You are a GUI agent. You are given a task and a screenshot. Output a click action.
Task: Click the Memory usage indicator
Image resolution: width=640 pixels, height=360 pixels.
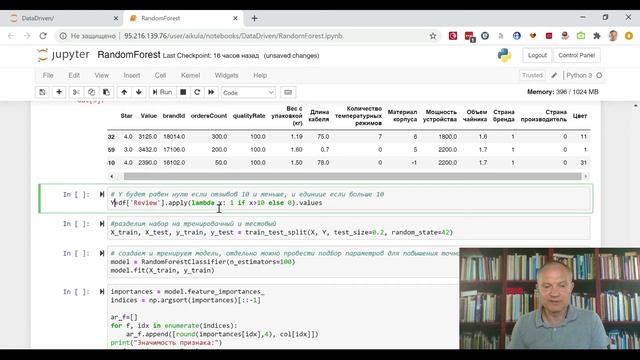[562, 92]
